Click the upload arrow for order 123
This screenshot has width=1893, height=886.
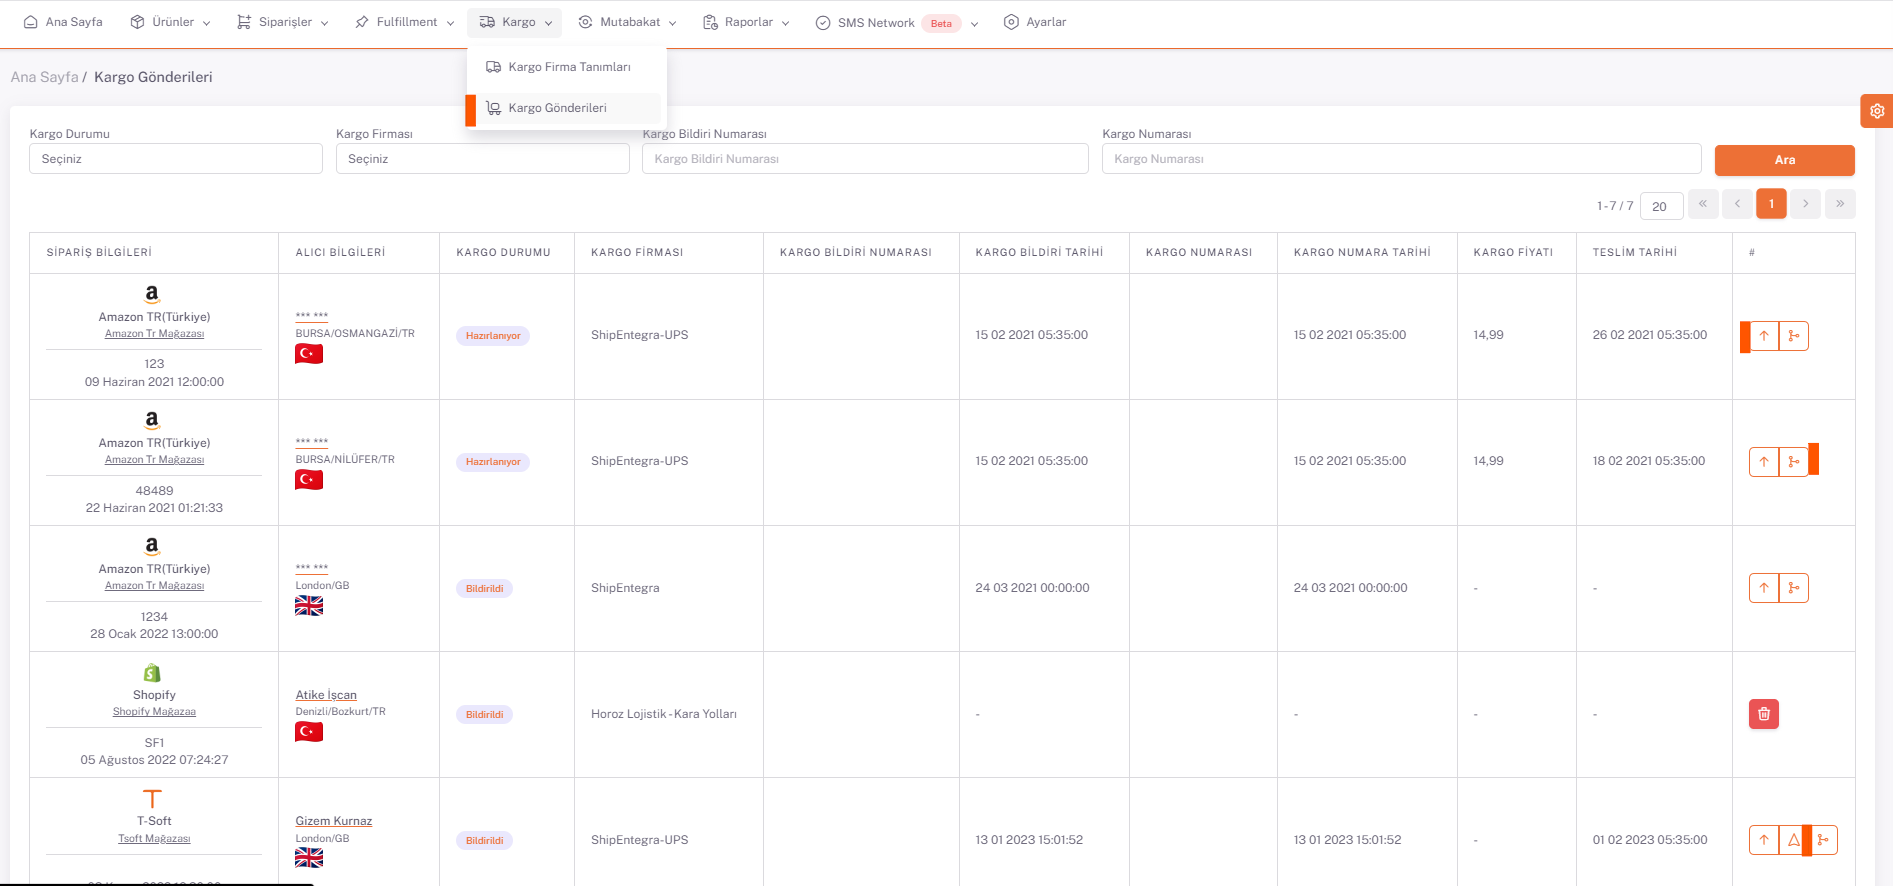click(1764, 336)
